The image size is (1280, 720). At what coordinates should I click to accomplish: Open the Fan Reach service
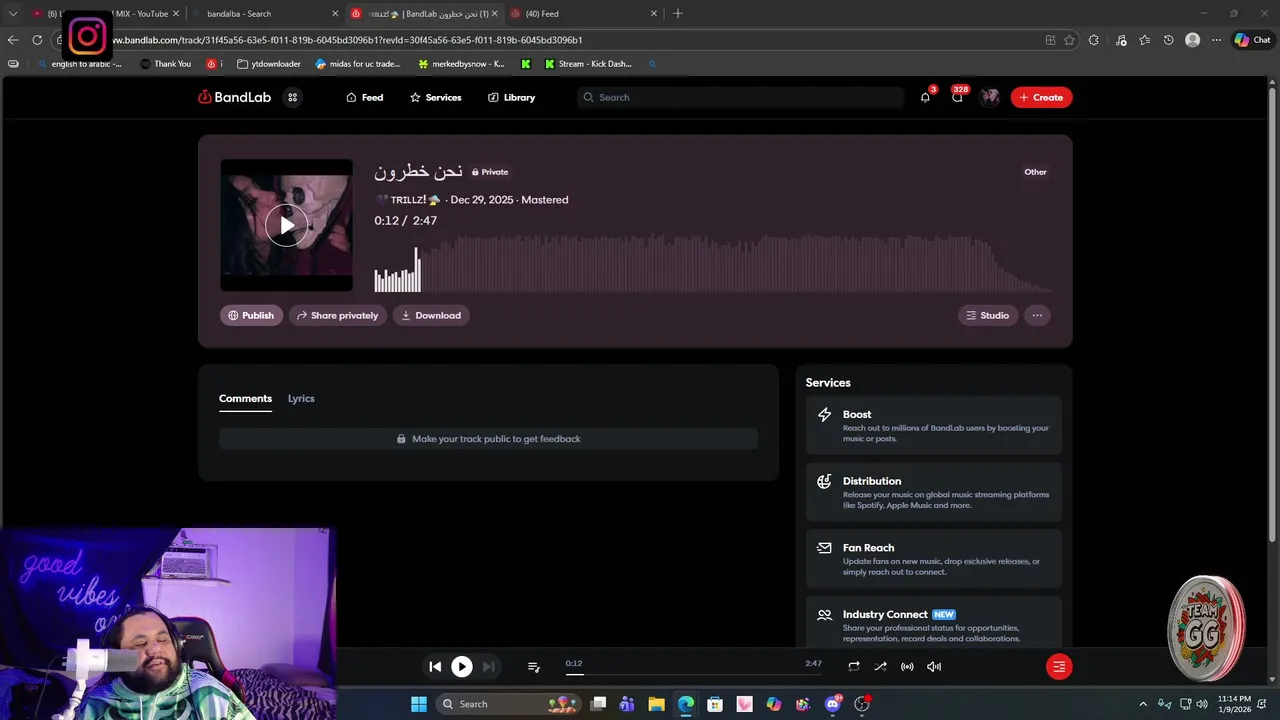tap(934, 559)
